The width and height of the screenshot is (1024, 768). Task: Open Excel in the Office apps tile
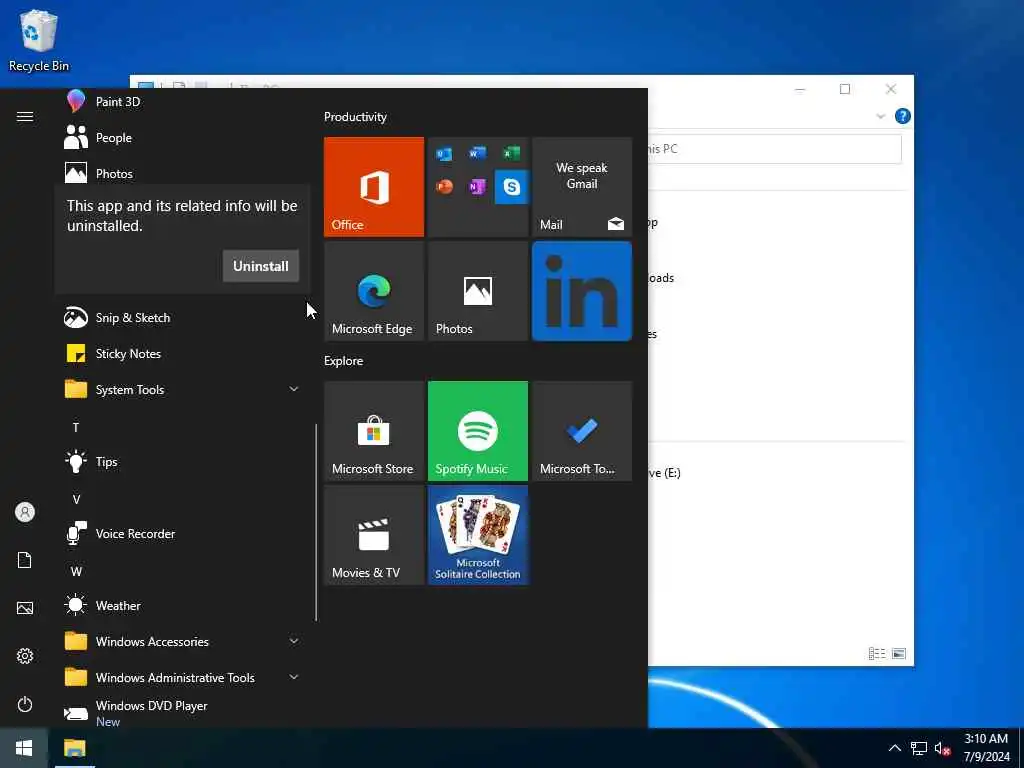(x=511, y=153)
